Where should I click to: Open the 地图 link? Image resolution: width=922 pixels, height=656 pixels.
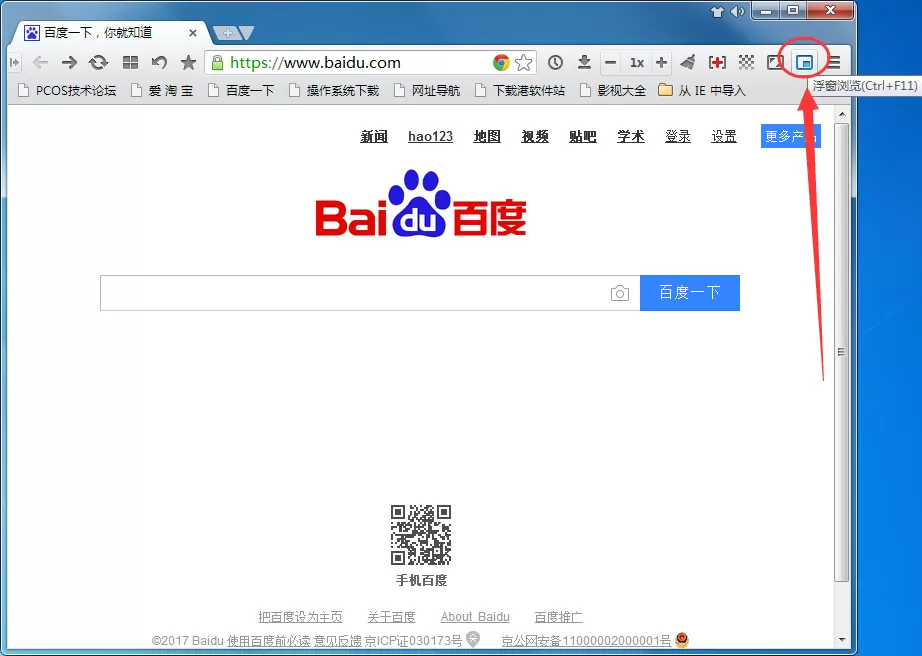(x=487, y=136)
